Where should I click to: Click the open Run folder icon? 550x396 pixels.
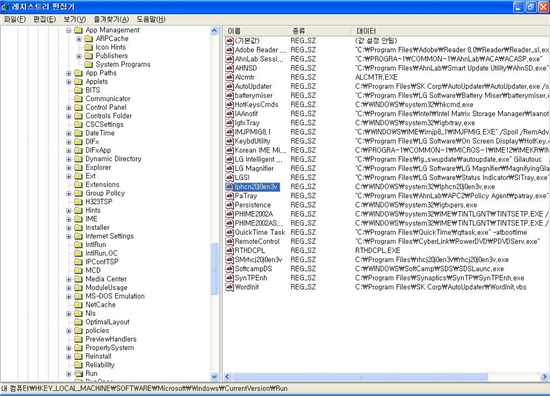tap(79, 374)
